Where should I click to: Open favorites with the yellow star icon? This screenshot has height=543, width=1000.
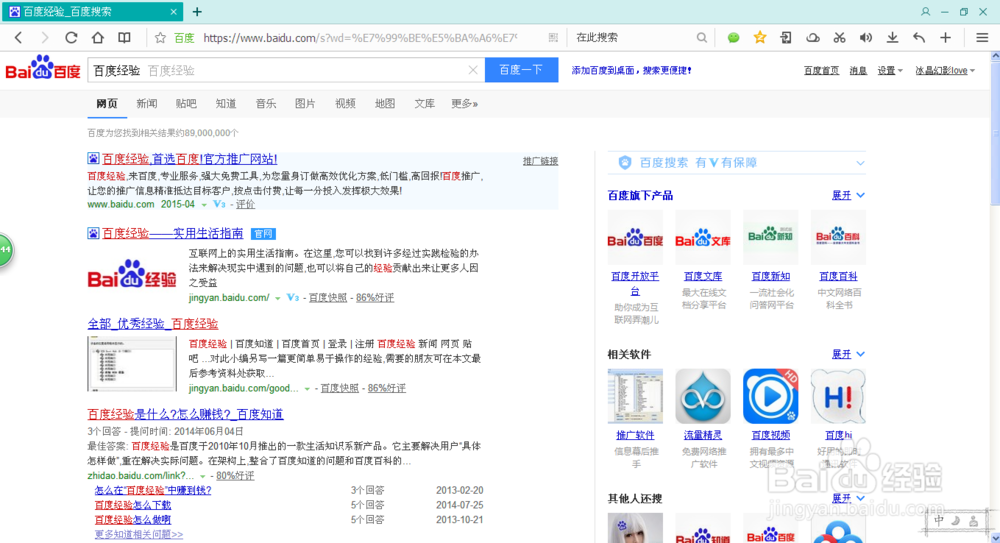click(760, 38)
